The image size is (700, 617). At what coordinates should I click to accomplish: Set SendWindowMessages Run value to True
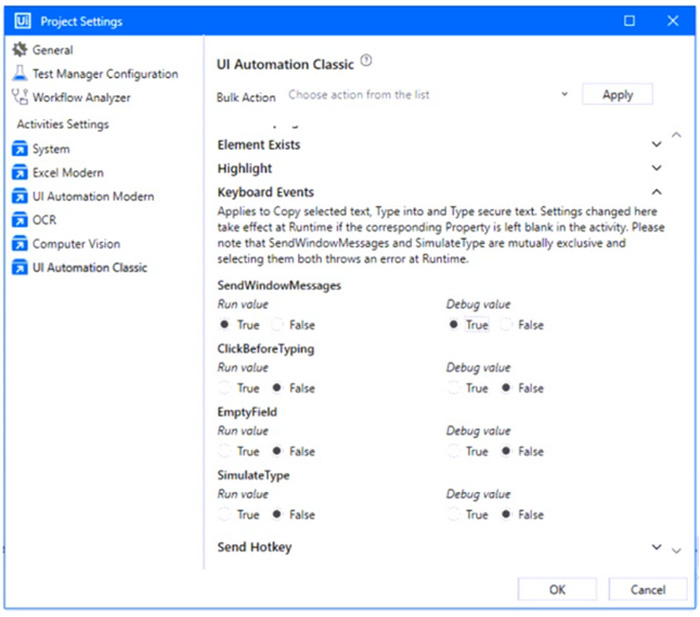pos(225,324)
